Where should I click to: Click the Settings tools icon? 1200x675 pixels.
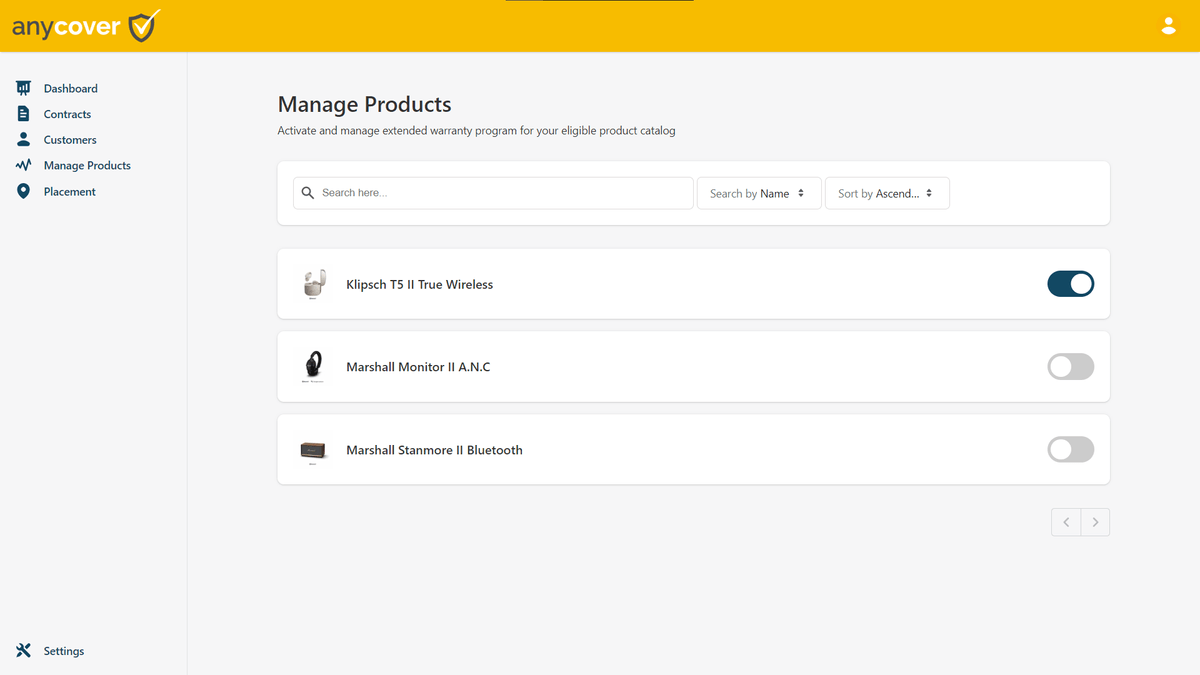tap(24, 651)
